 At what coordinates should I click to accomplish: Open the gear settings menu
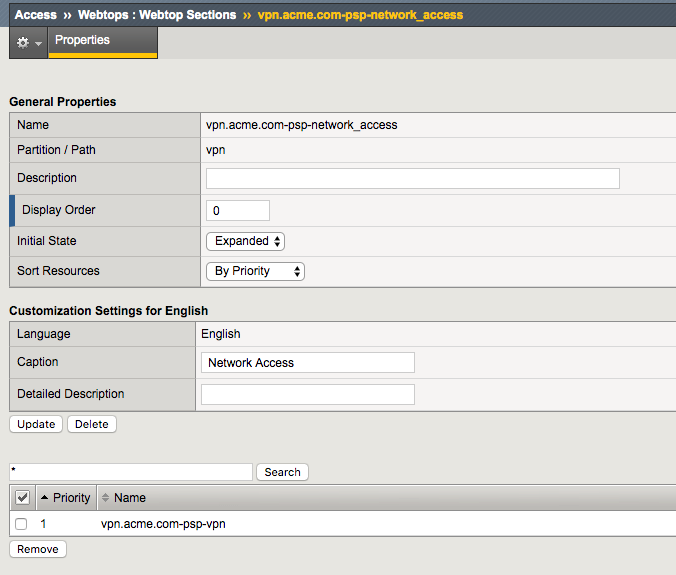[x=28, y=43]
